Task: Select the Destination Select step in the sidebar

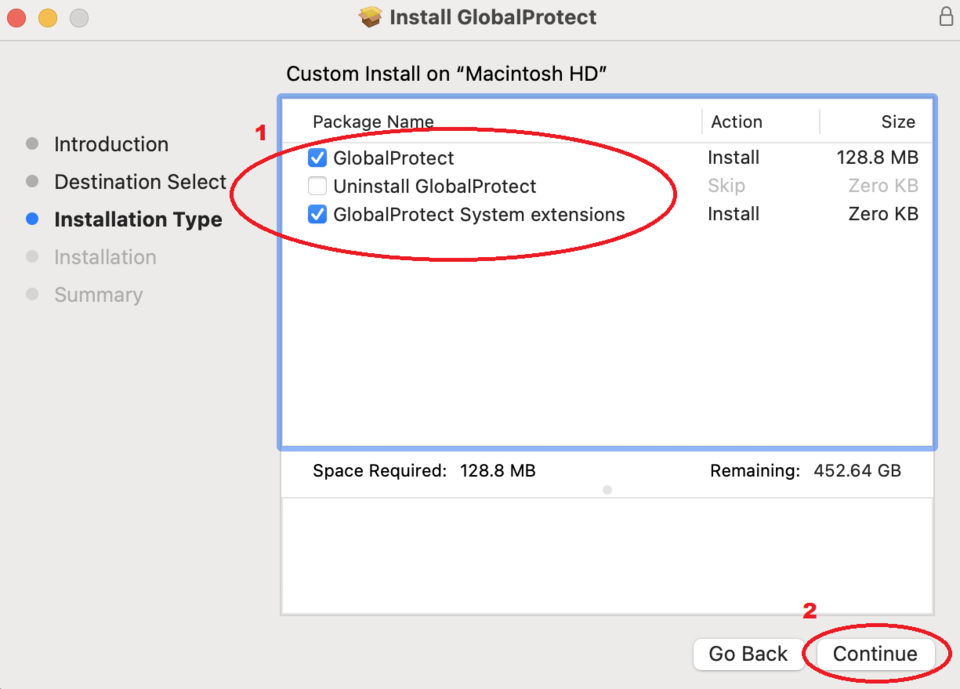Action: click(x=140, y=182)
